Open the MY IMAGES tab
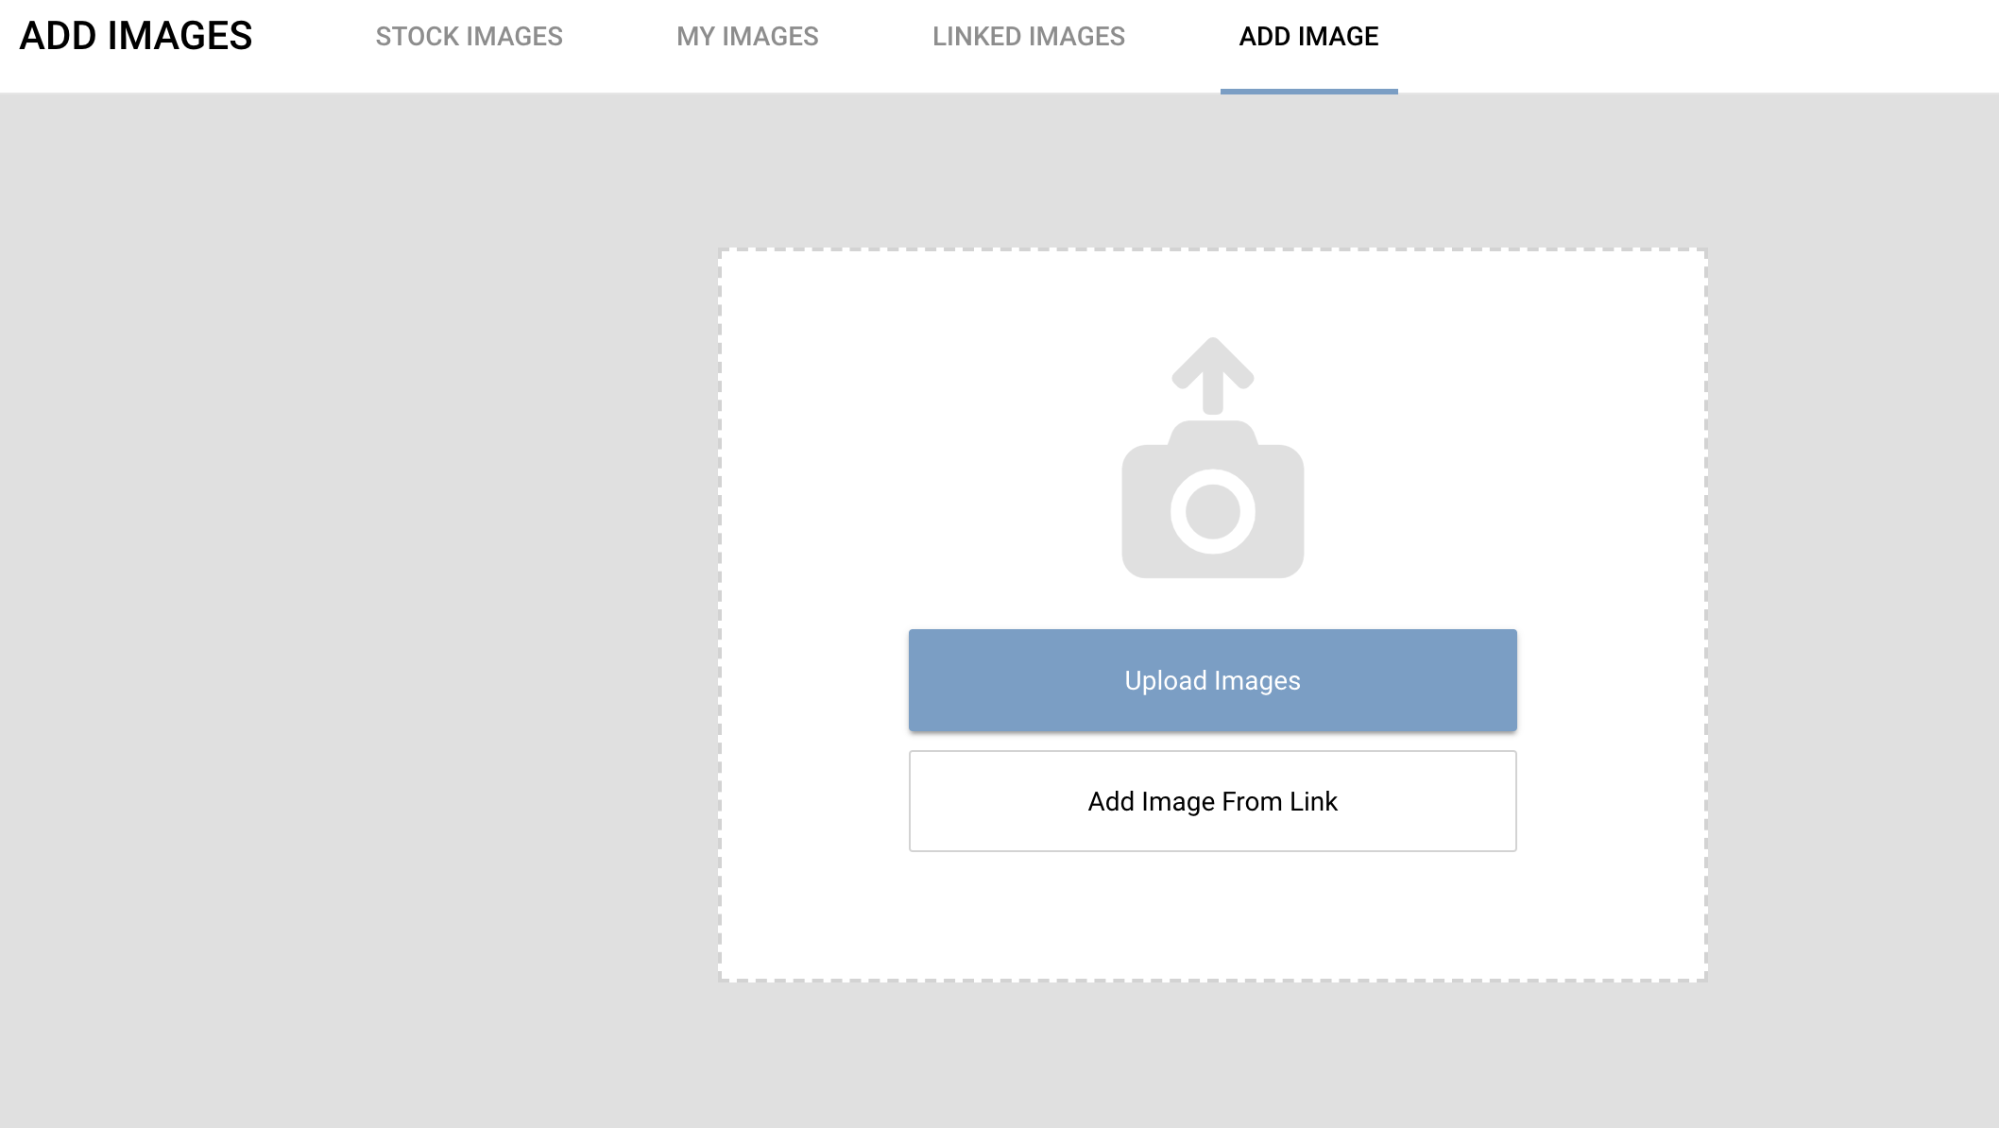The height and width of the screenshot is (1128, 1999). coord(747,36)
